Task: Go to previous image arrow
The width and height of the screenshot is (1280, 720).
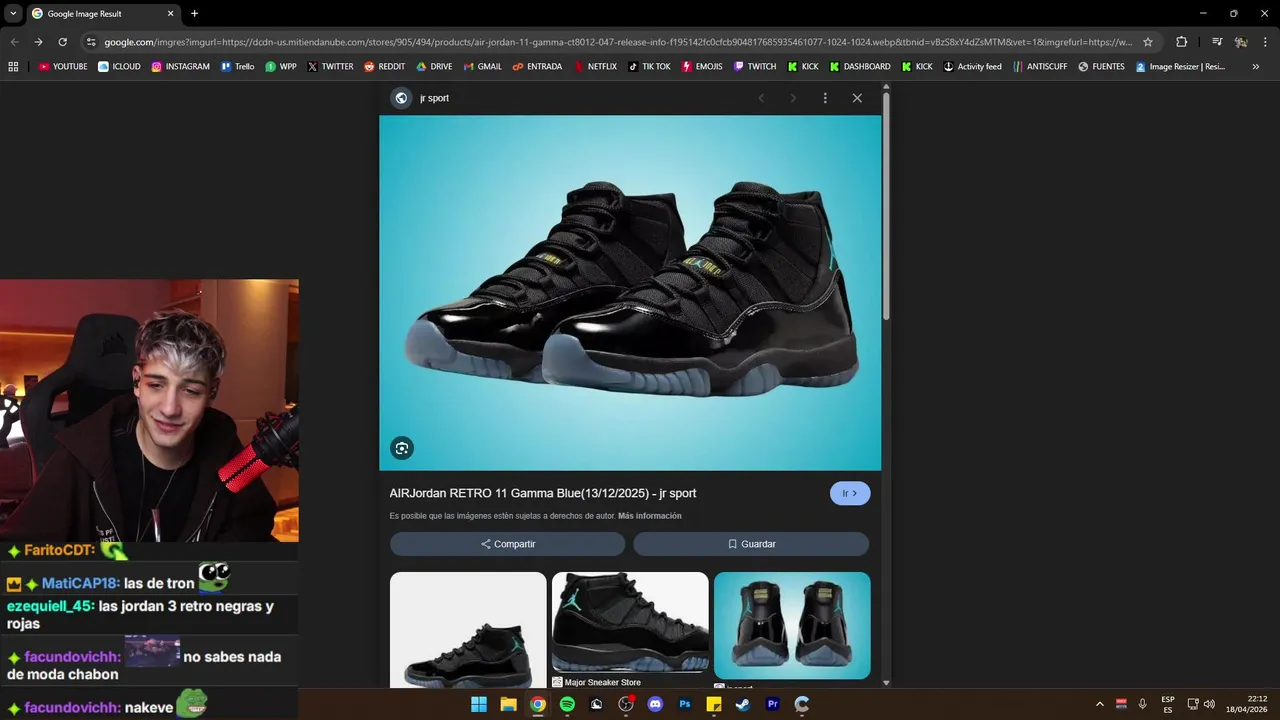Action: (x=761, y=98)
